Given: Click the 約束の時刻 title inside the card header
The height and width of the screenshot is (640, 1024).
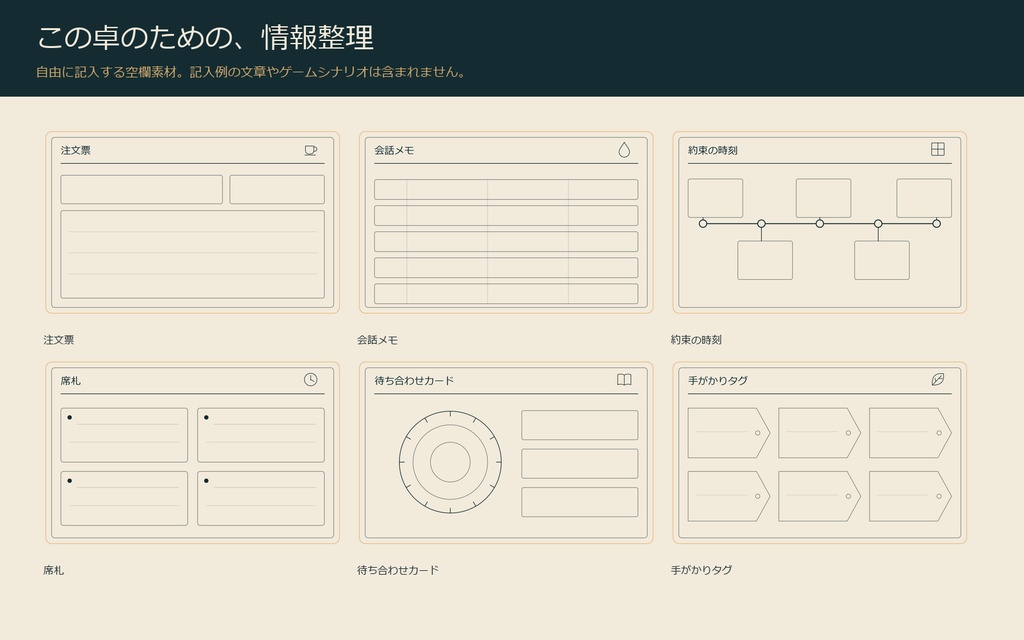Looking at the screenshot, I should (712, 150).
